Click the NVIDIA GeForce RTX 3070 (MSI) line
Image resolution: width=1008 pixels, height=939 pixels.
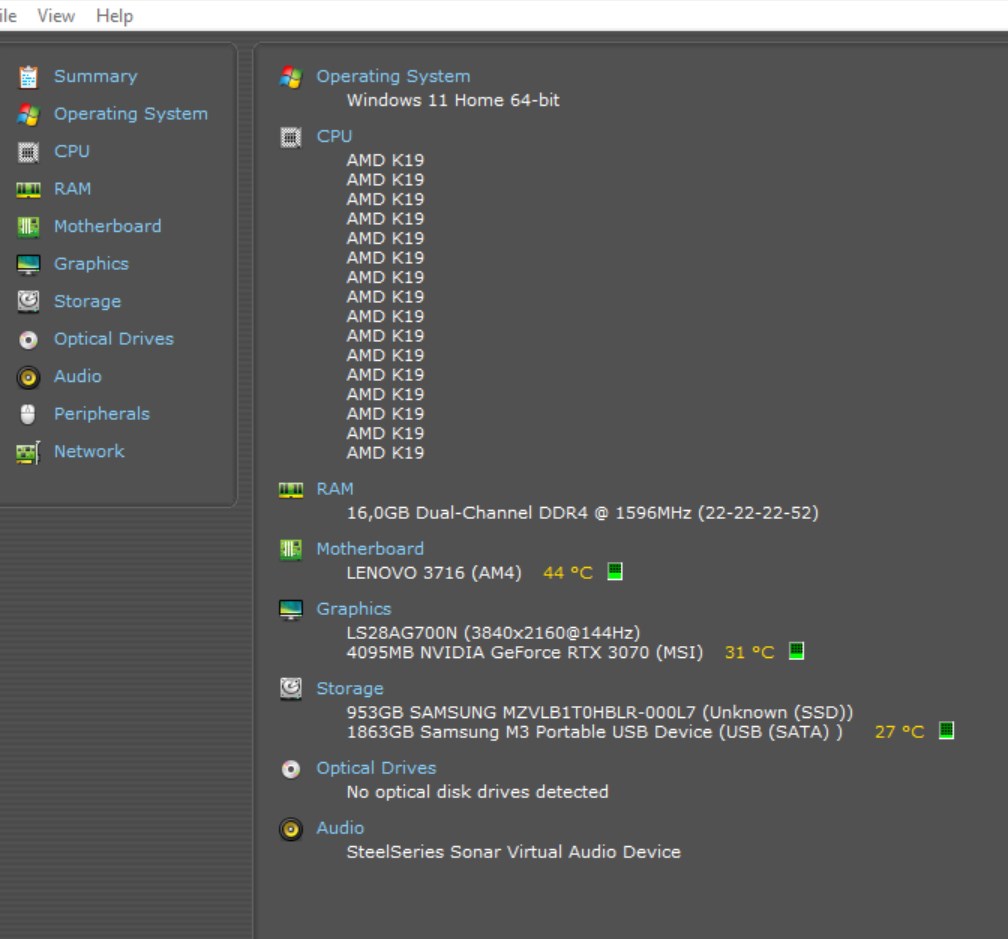(x=525, y=652)
